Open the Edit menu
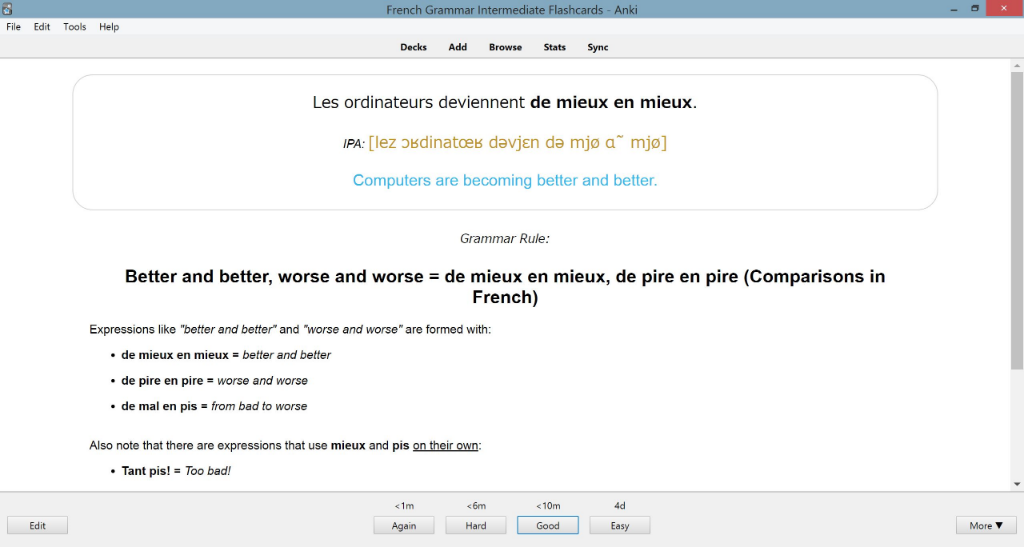The height and width of the screenshot is (547, 1024). (x=42, y=27)
